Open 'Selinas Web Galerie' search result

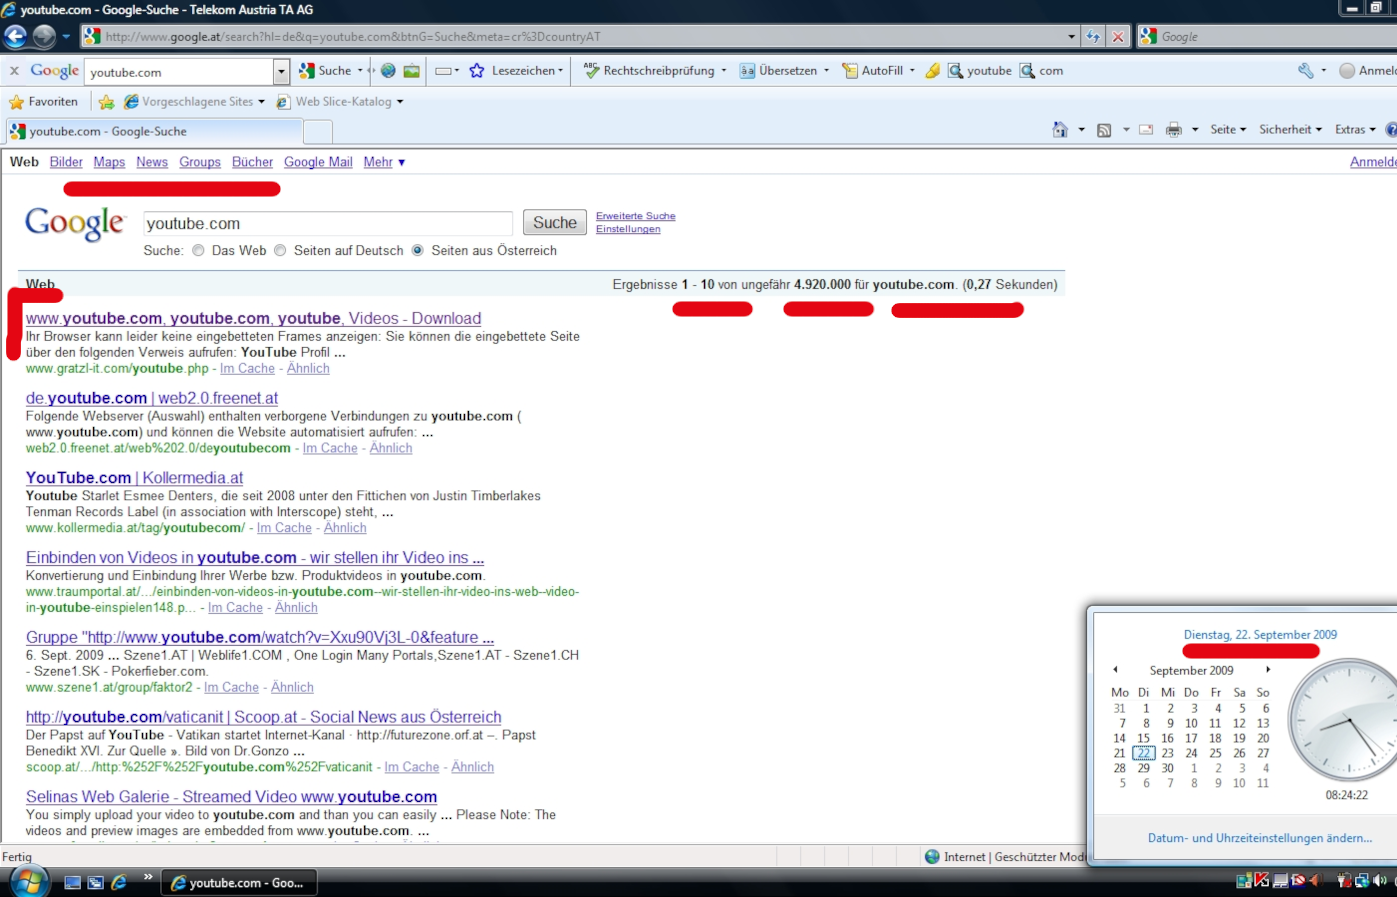click(x=231, y=797)
